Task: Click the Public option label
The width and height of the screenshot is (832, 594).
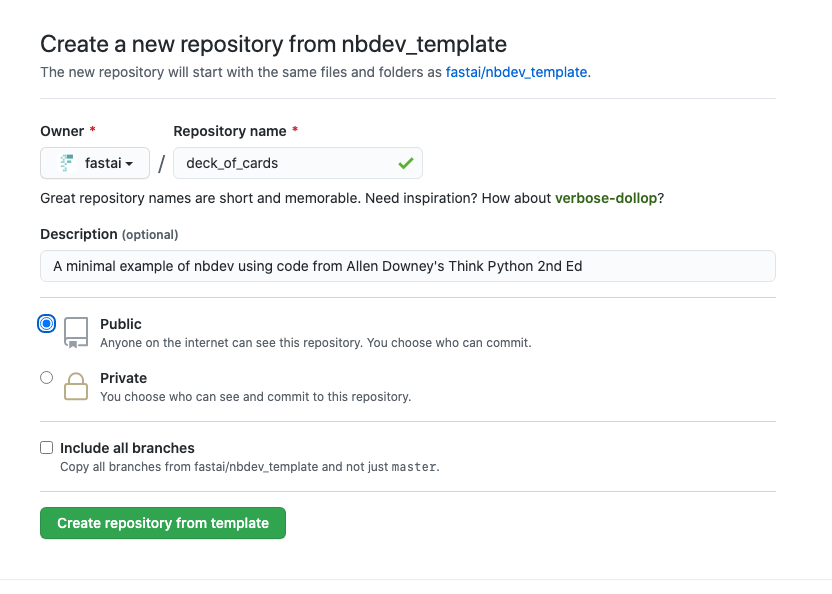Action: (121, 324)
